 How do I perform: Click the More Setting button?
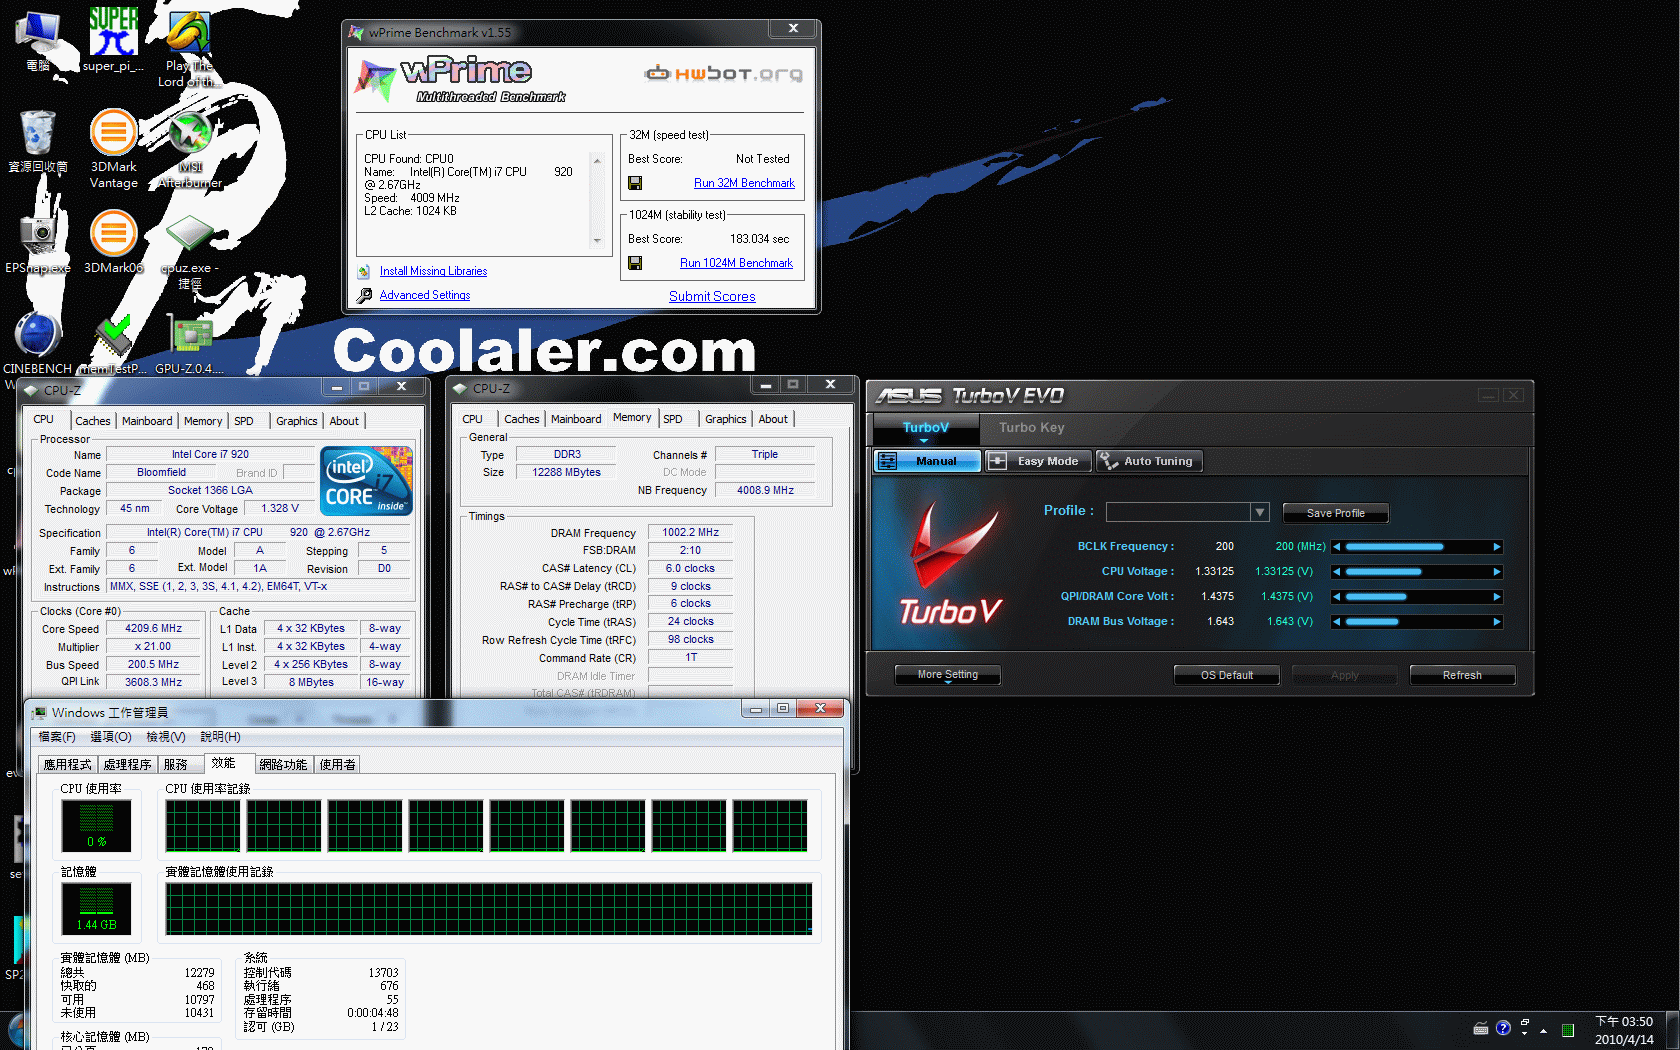pyautogui.click(x=947, y=675)
